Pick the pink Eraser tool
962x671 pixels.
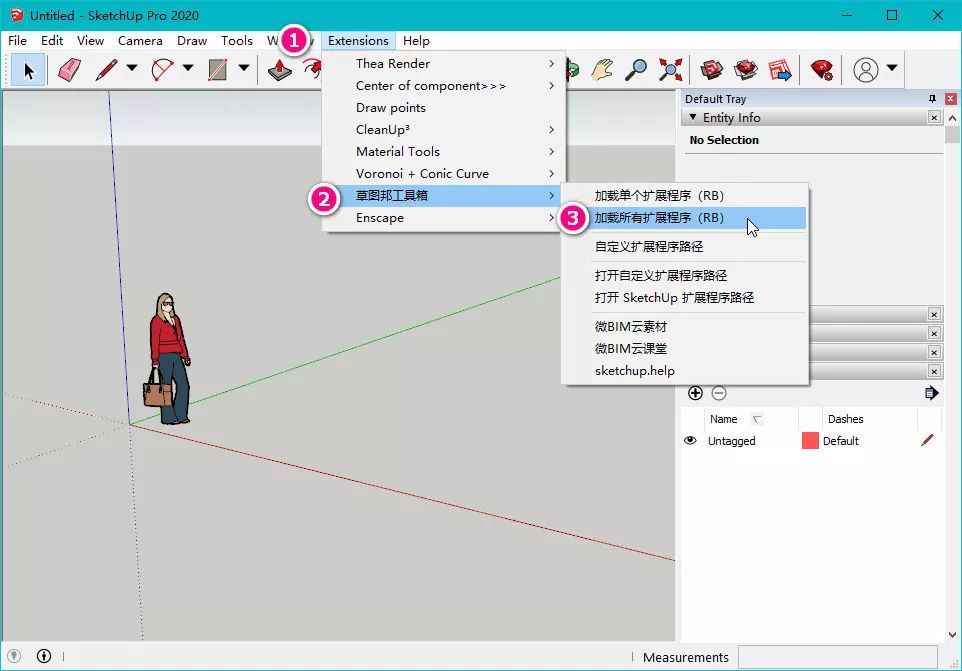(x=69, y=70)
